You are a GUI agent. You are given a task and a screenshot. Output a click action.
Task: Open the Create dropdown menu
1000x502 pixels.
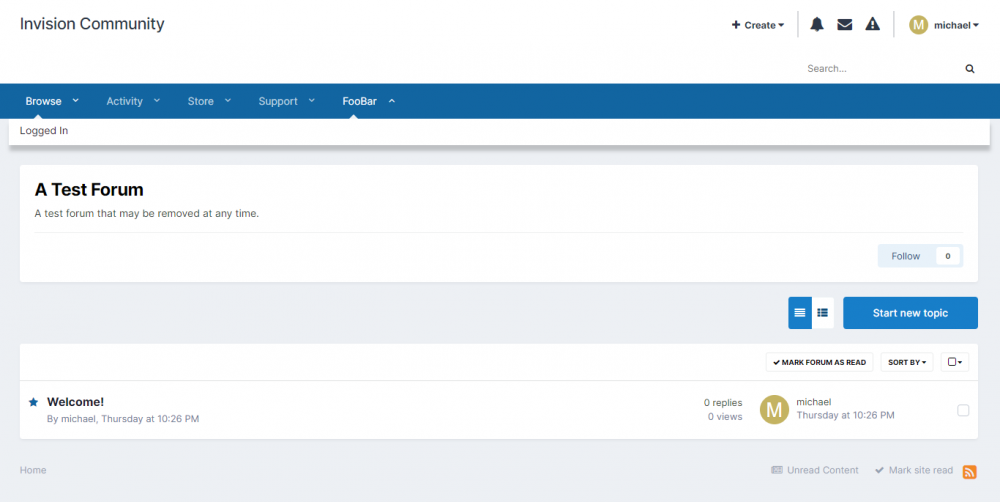tap(758, 25)
